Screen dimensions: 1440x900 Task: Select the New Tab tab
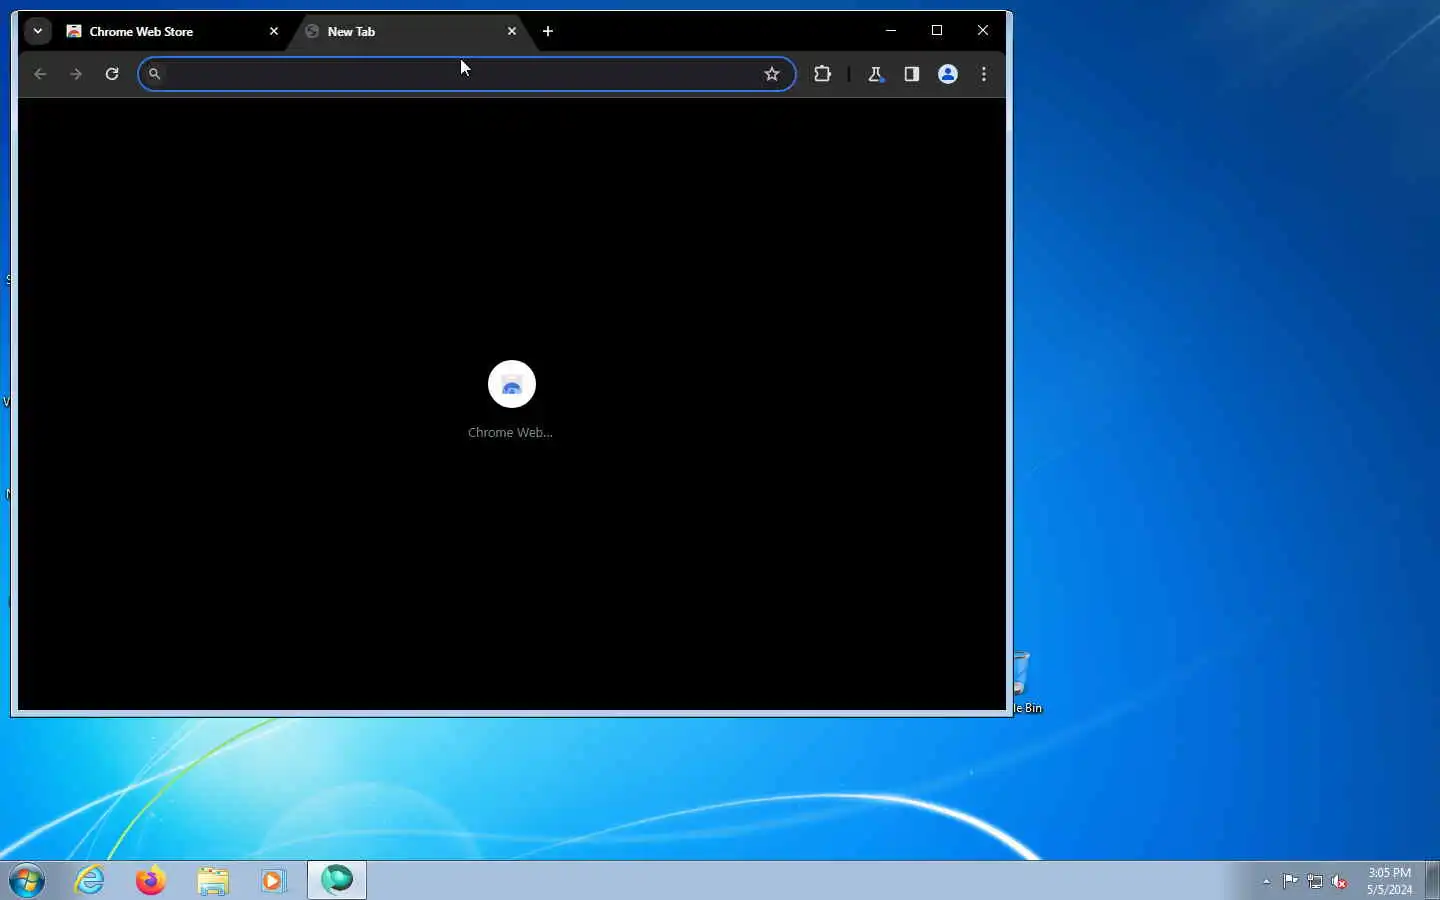pyautogui.click(x=411, y=31)
